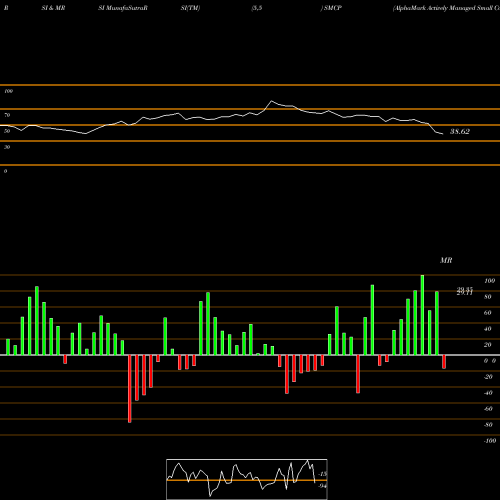This screenshot has width=500, height=500.
Task: Click the longest red MR bar
Action: coord(130,389)
